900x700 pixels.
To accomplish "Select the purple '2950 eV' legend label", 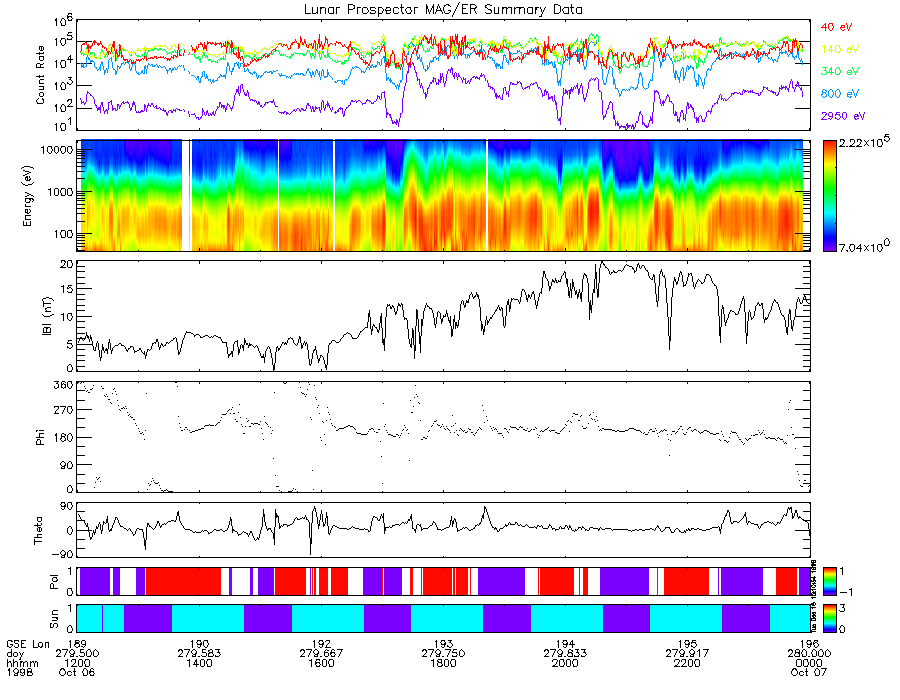I will coord(843,116).
